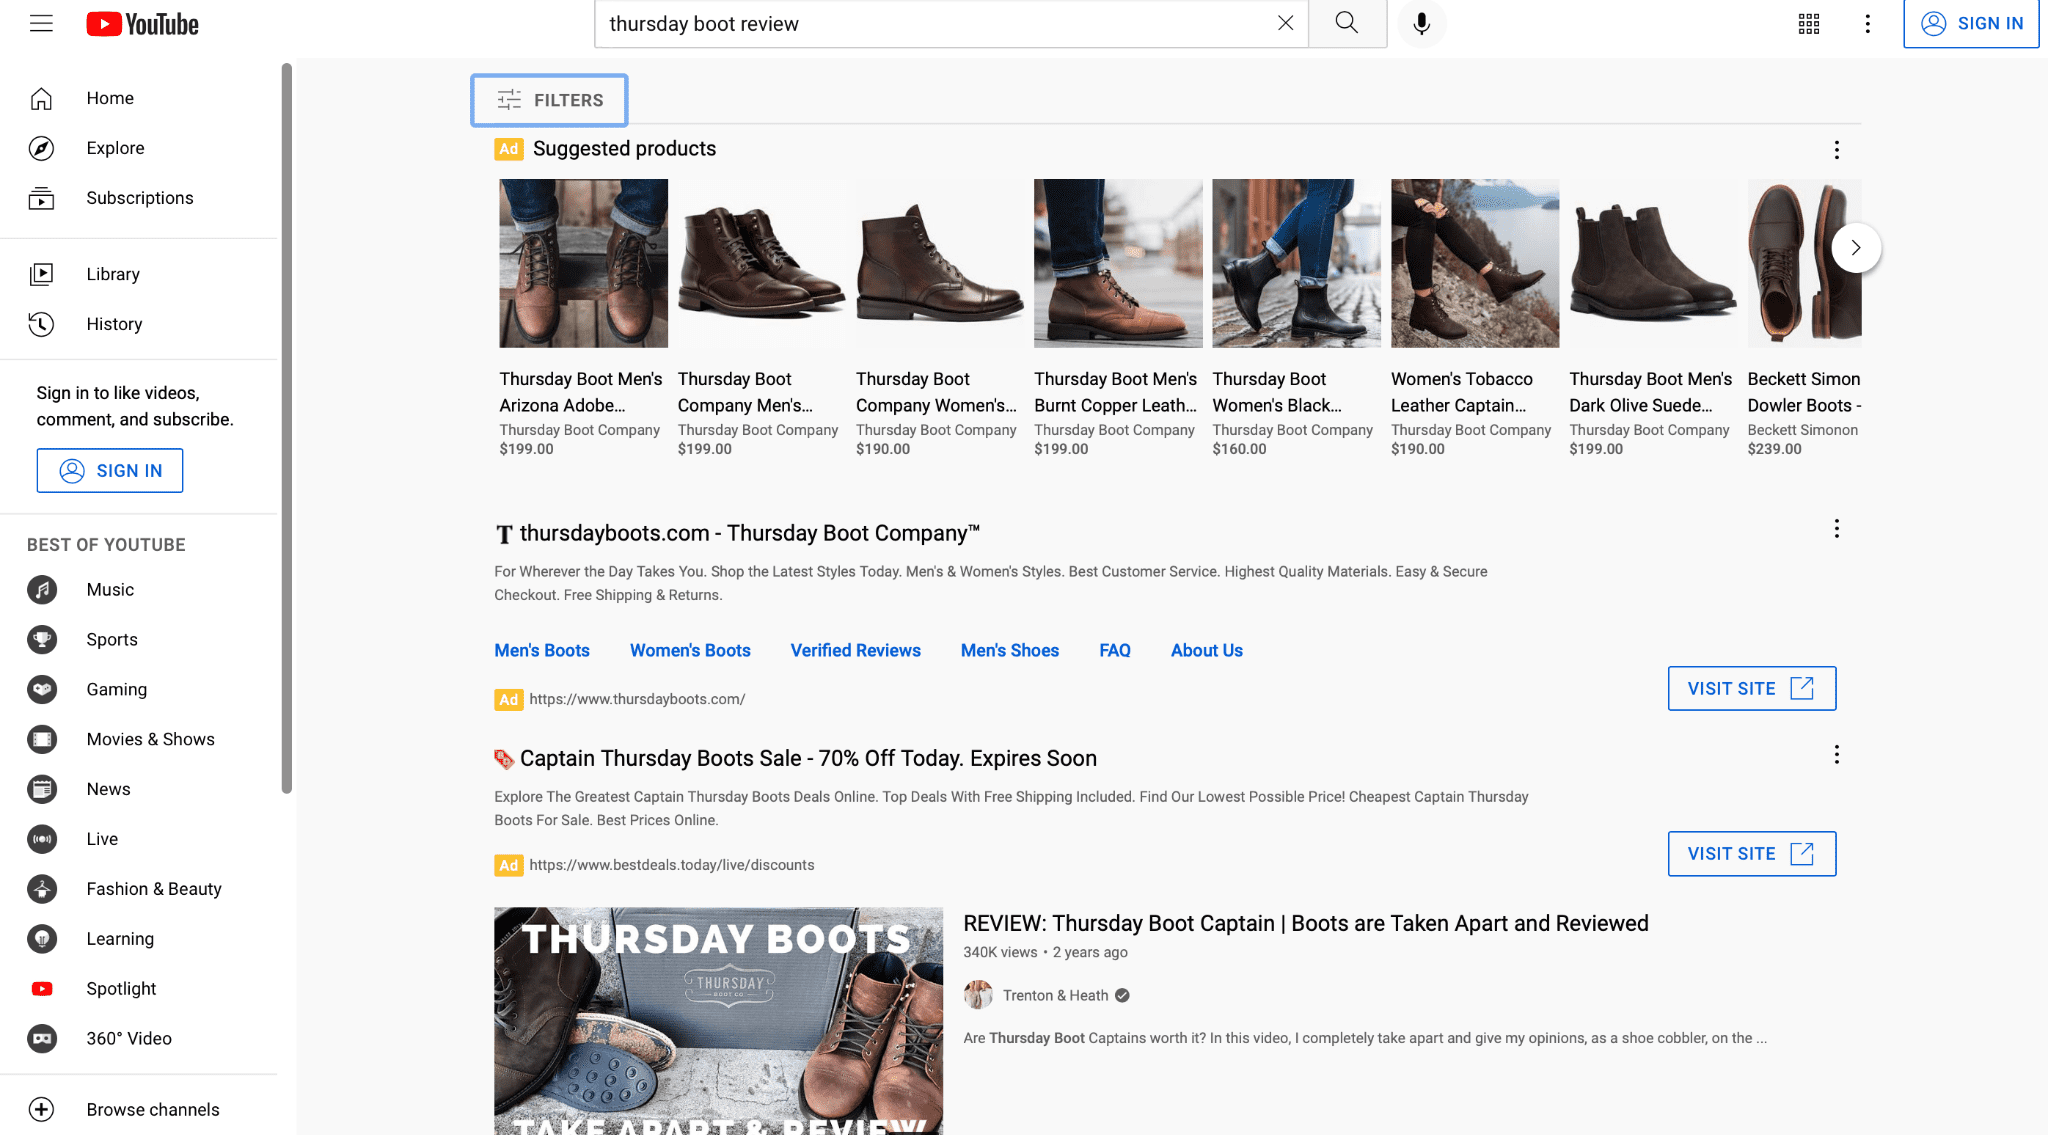This screenshot has width=2048, height=1135.
Task: Open the hamburger guide menu
Action: click(41, 23)
